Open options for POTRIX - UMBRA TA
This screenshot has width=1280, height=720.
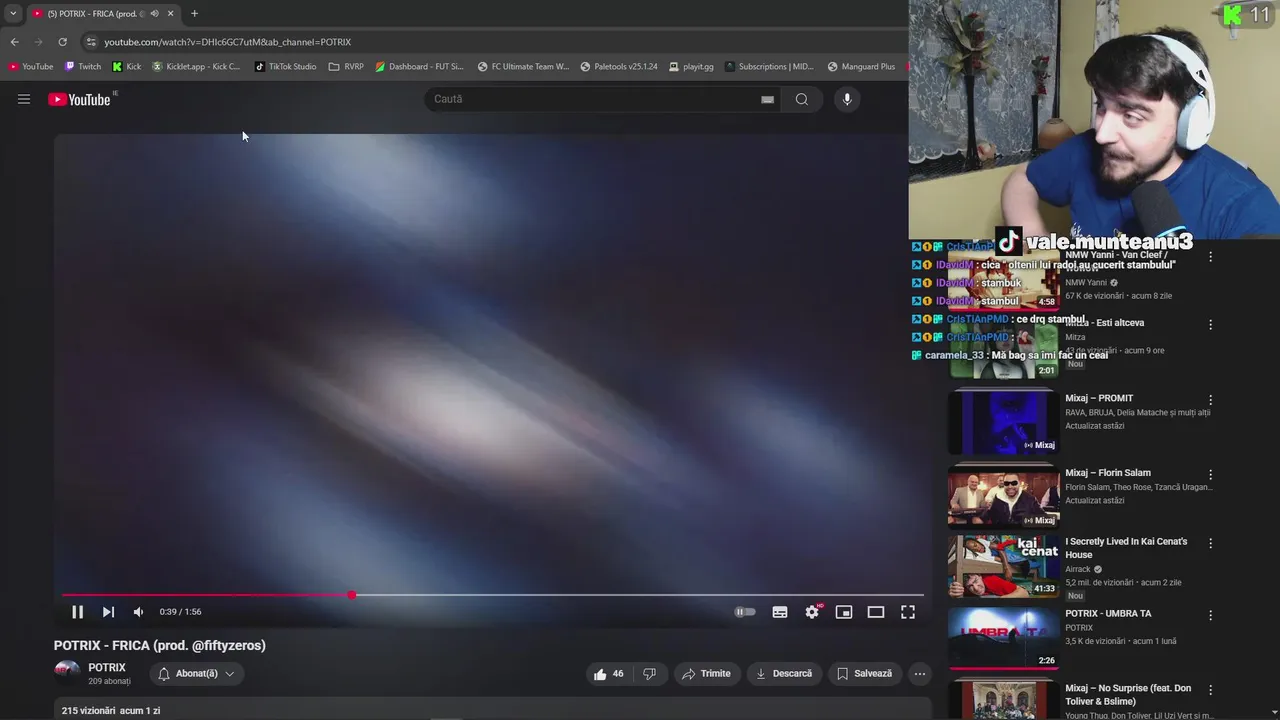(x=1210, y=616)
